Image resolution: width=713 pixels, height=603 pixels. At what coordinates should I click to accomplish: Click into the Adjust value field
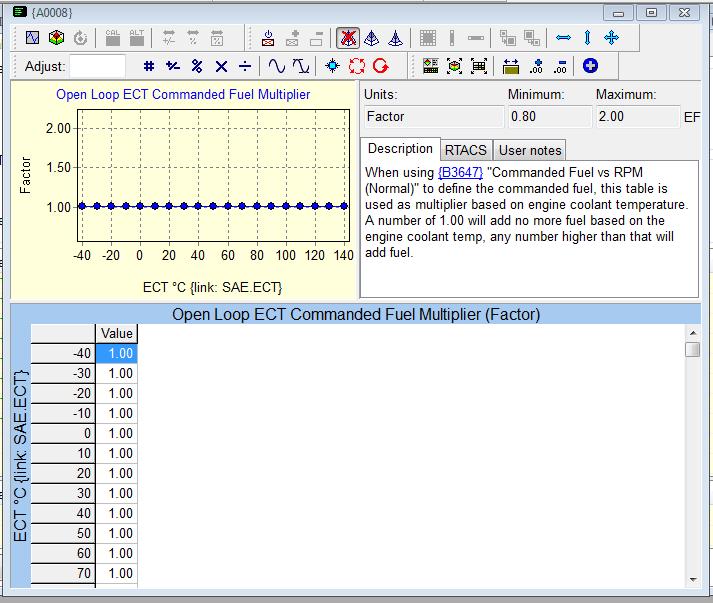97,66
